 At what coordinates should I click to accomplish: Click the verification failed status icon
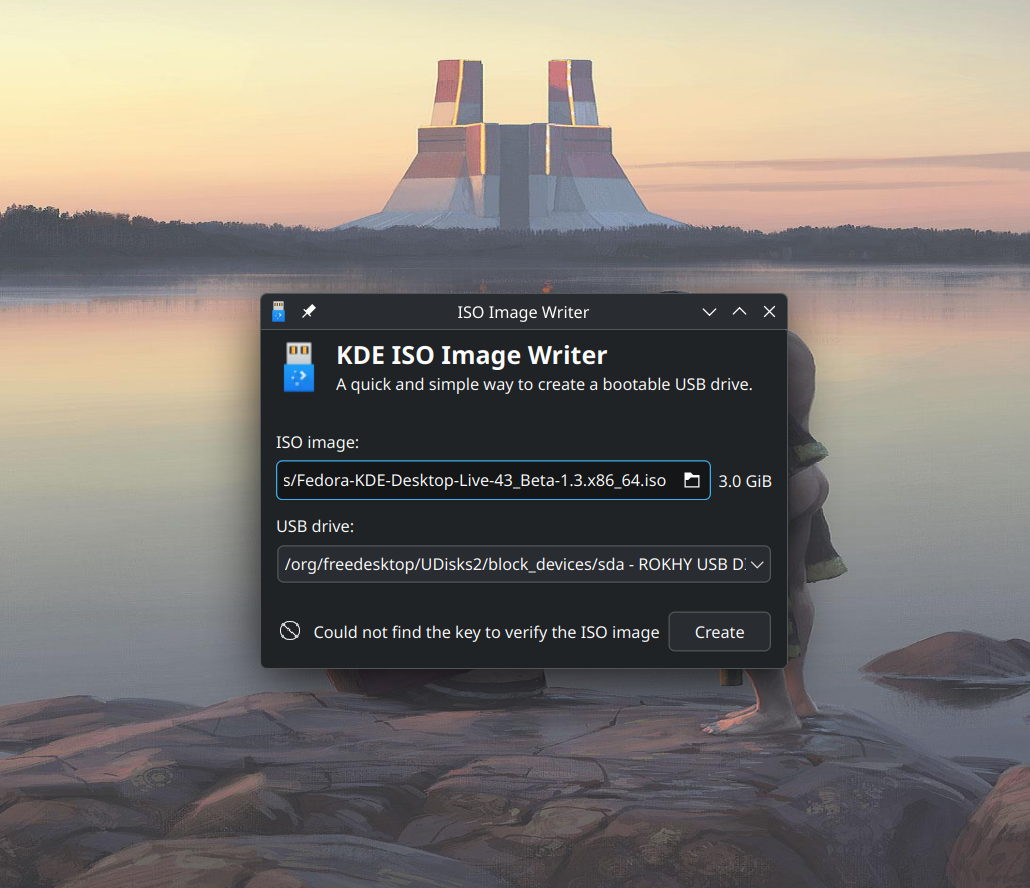pos(290,631)
